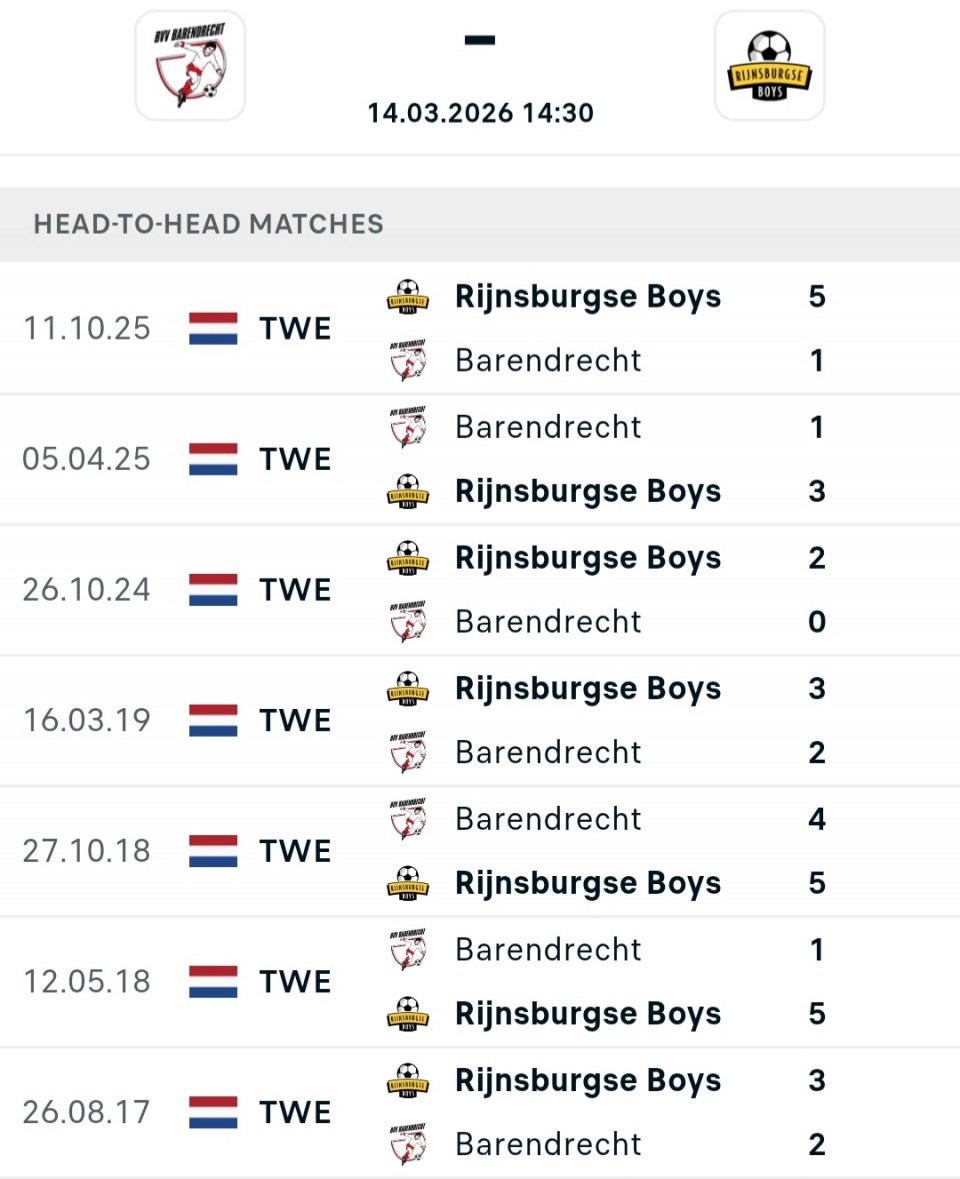
Task: Select TWE league label for 26.08.17 match
Action: click(x=295, y=1112)
